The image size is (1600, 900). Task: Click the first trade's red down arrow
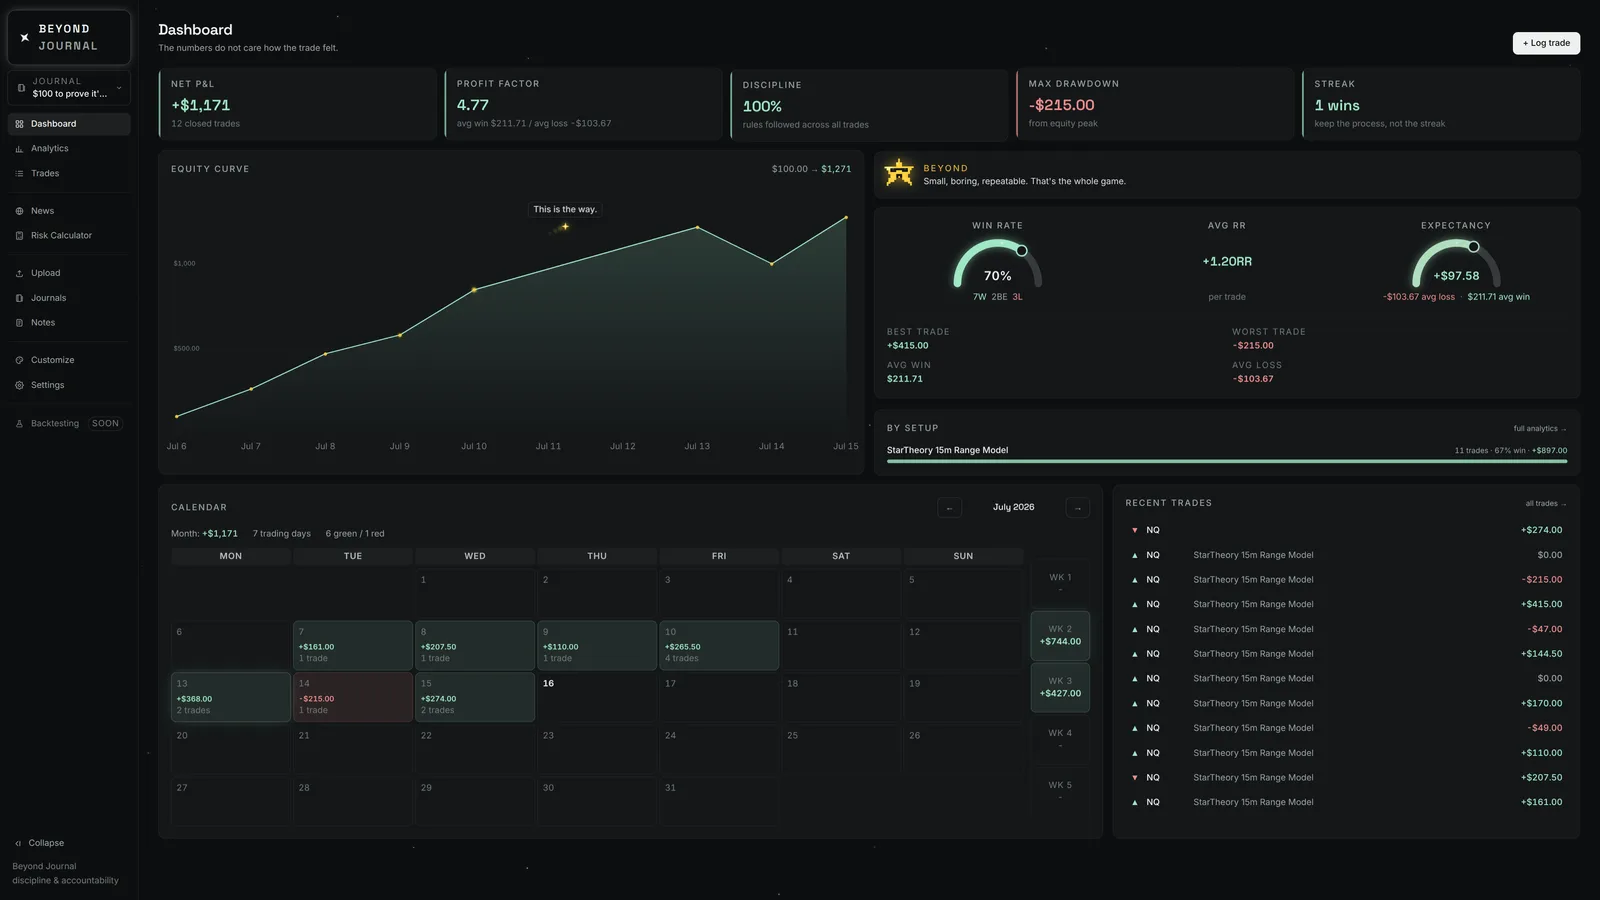click(1135, 531)
